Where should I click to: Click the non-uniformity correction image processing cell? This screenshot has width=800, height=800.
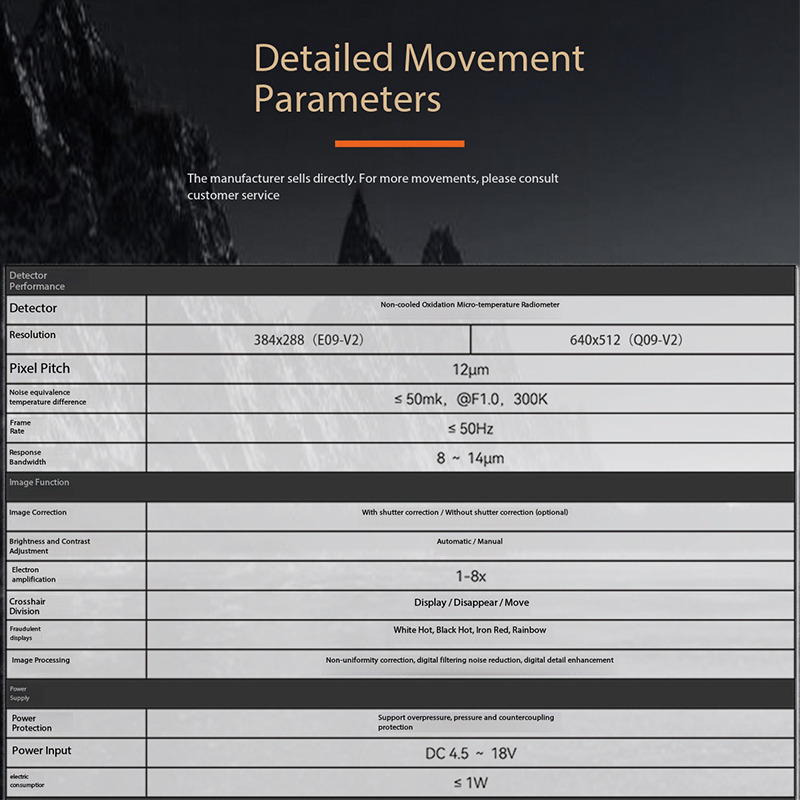point(470,660)
